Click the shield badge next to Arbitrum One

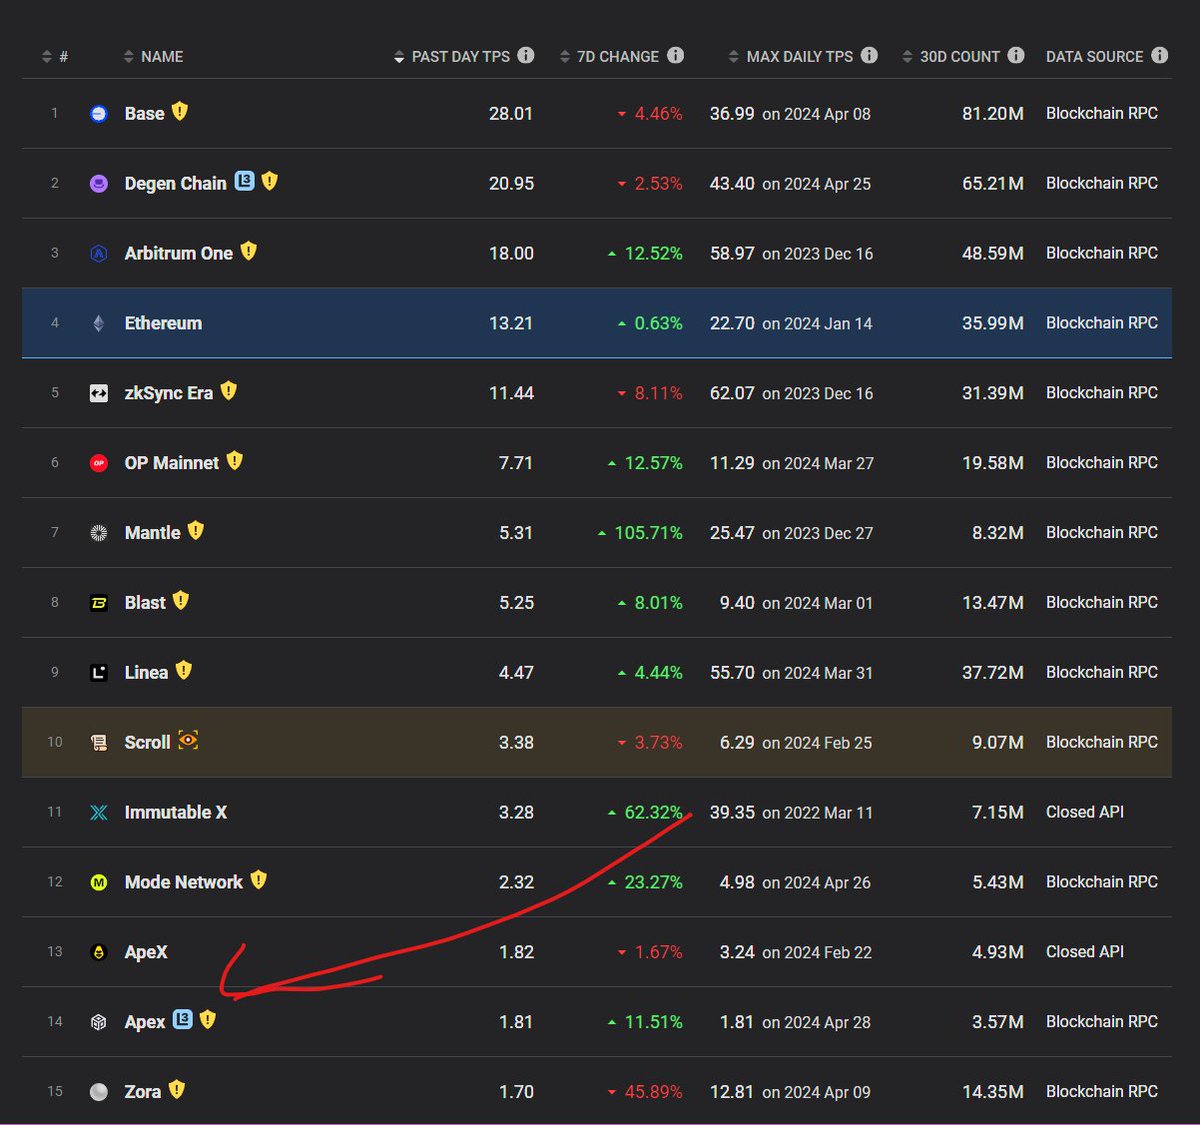click(248, 251)
